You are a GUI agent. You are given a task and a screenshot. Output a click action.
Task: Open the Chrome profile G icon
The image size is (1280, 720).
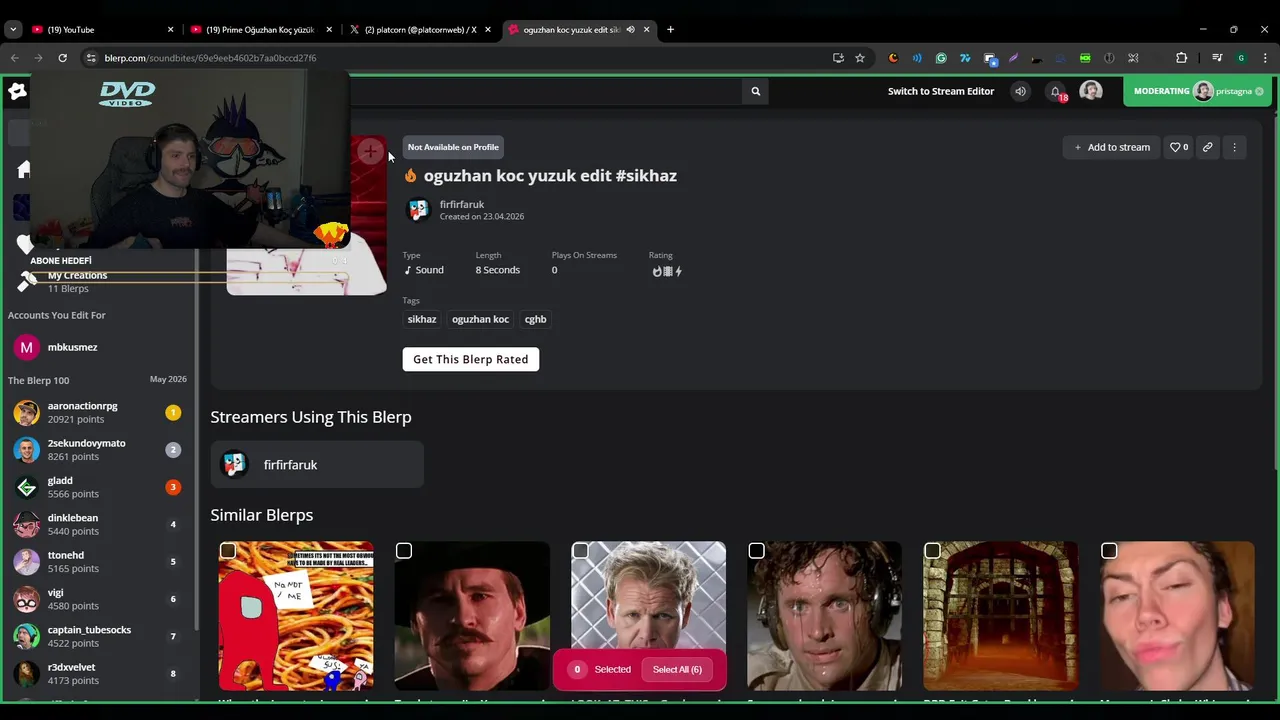(1241, 58)
